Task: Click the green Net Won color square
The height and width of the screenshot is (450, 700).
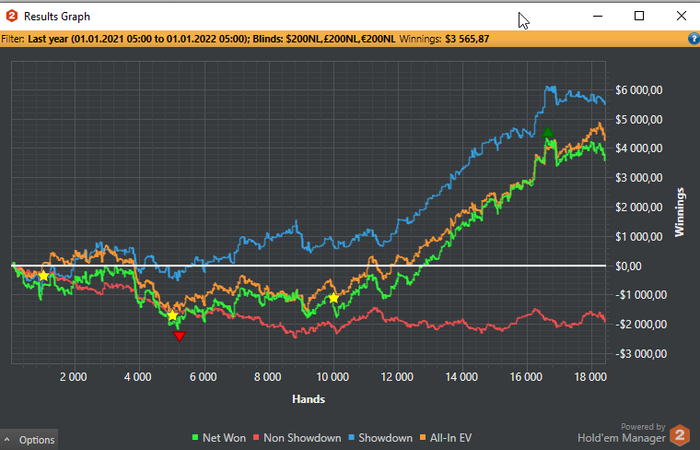Action: coord(195,438)
